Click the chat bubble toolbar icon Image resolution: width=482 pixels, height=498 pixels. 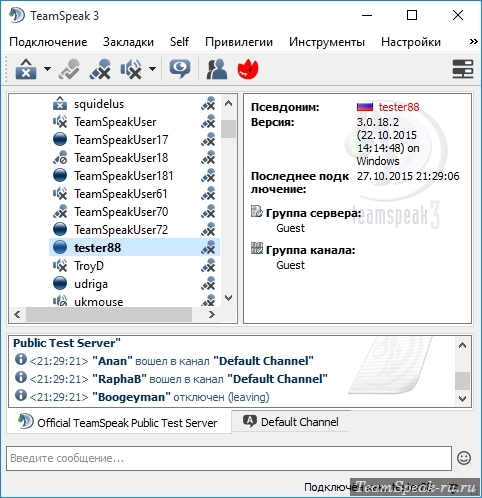(180, 69)
